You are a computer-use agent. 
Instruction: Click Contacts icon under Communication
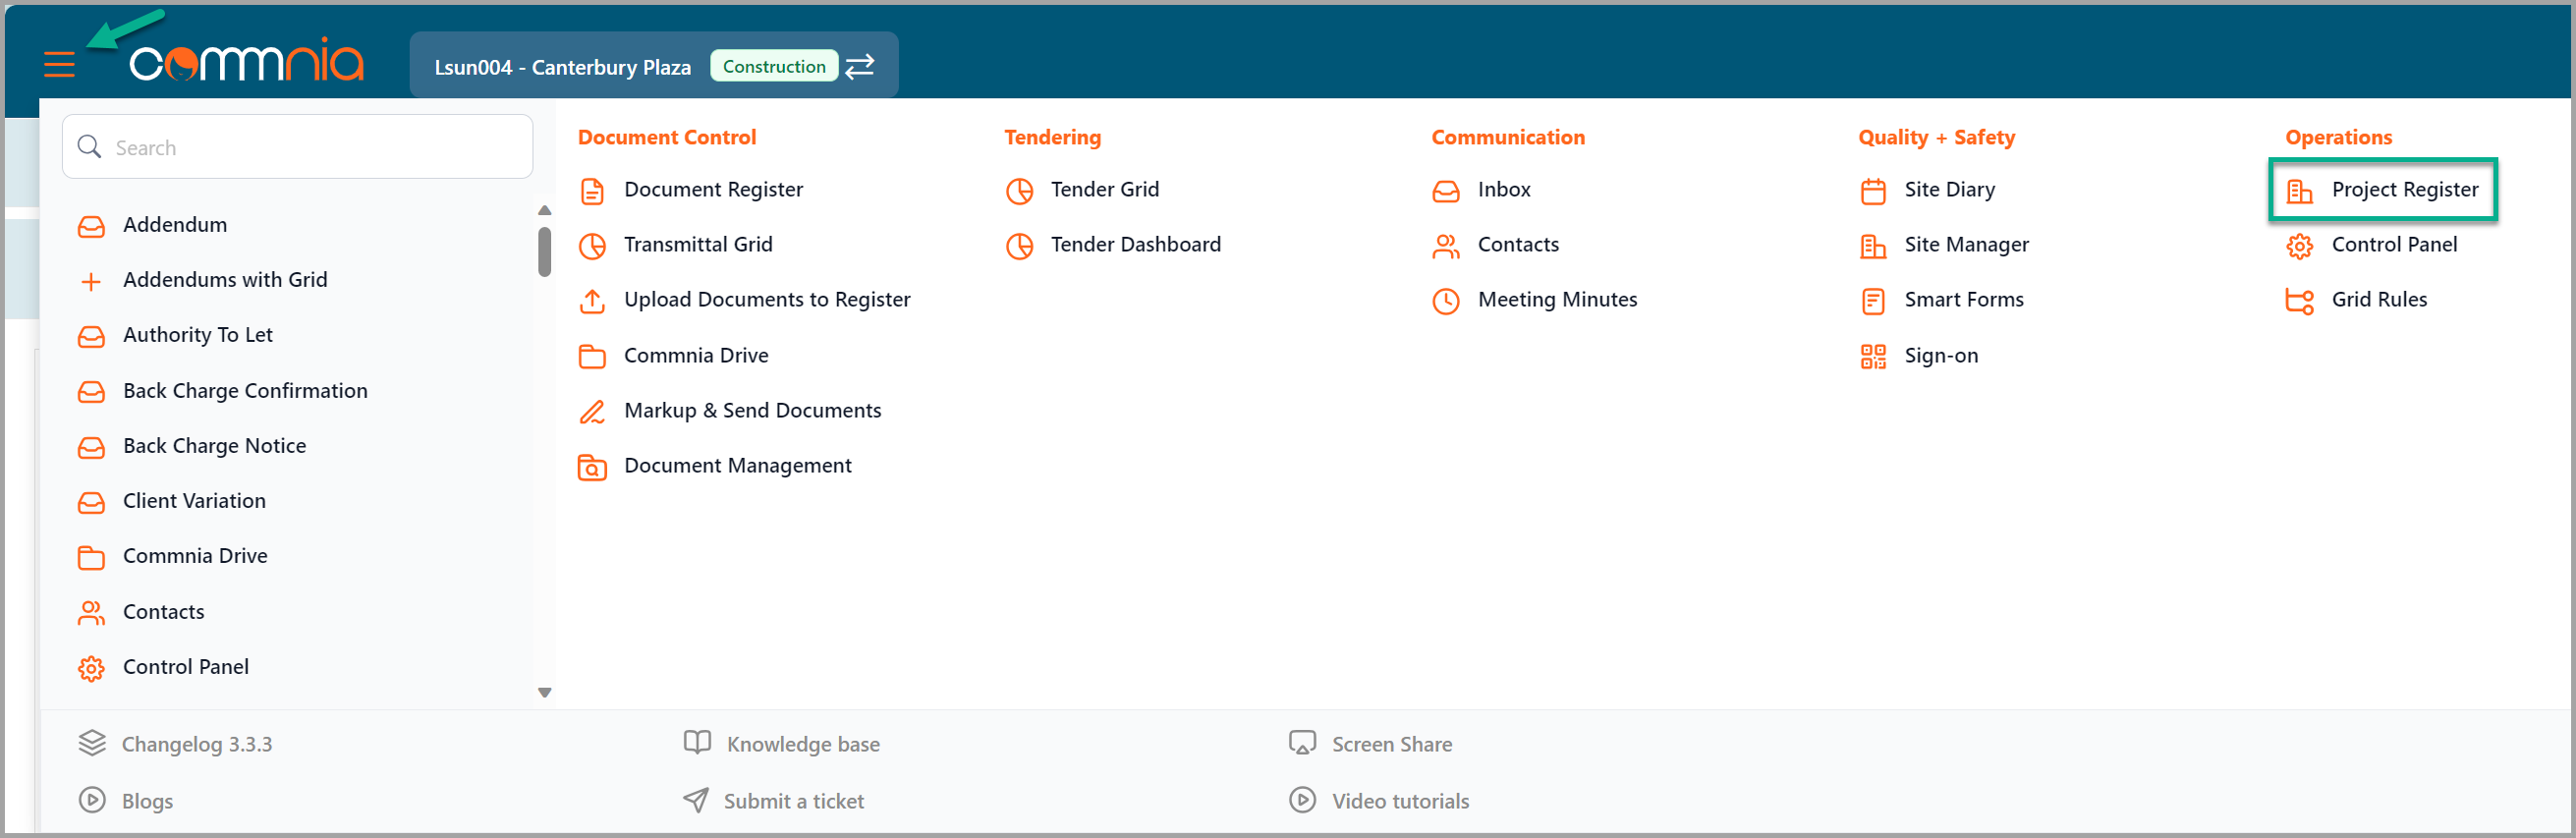[x=1446, y=246]
